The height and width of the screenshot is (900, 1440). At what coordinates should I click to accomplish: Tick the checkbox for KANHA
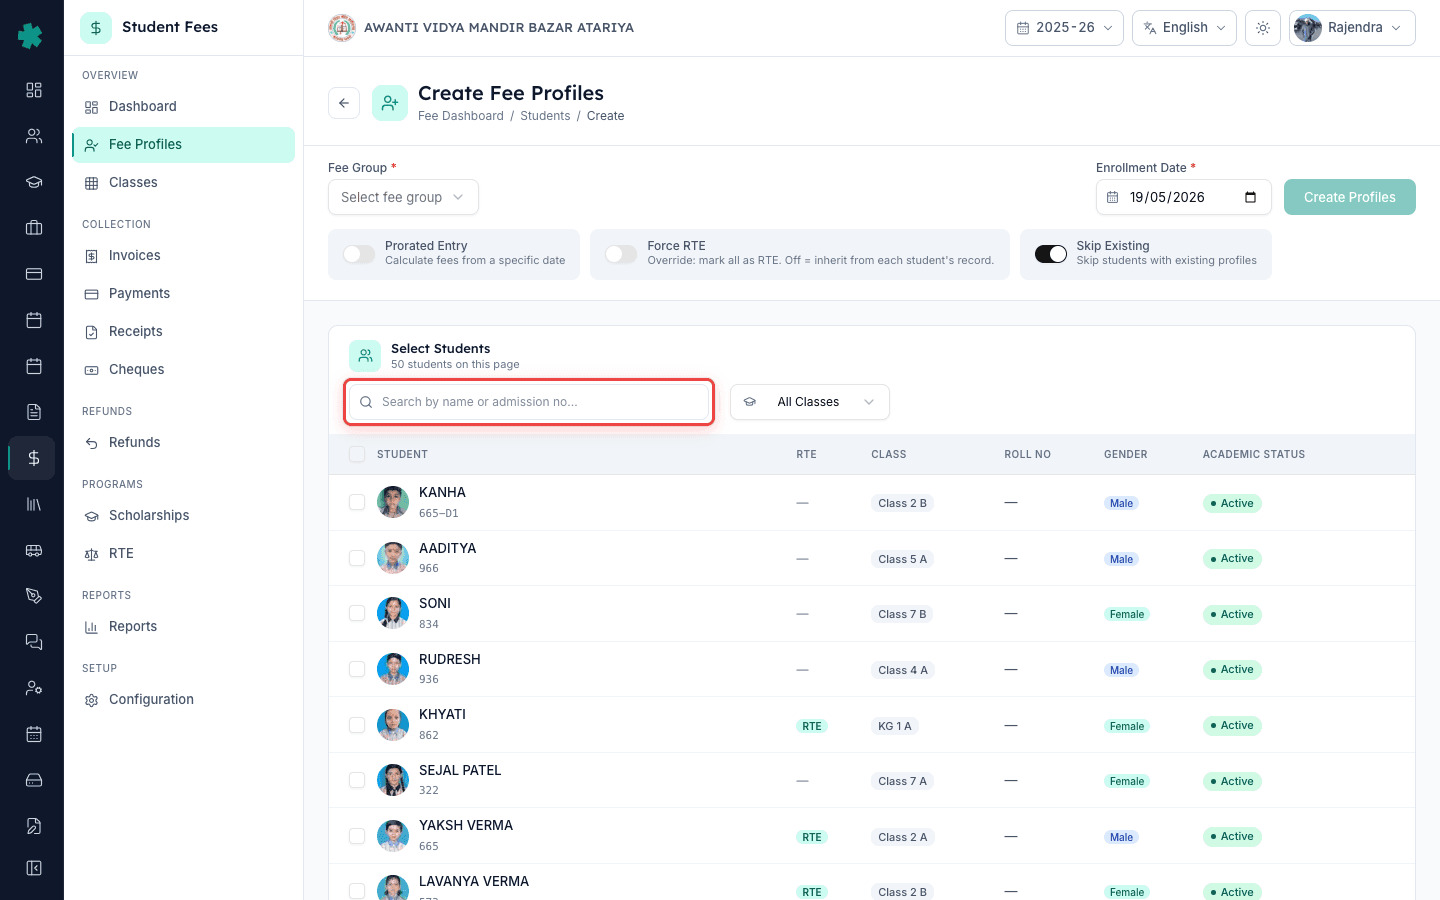[357, 502]
